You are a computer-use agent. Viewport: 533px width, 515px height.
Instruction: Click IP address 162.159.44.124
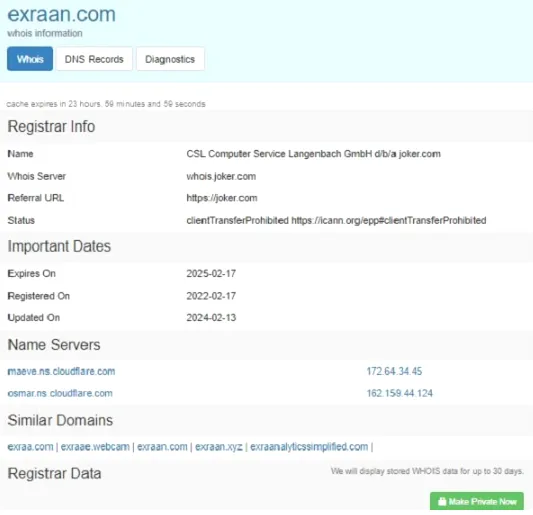pyautogui.click(x=399, y=393)
